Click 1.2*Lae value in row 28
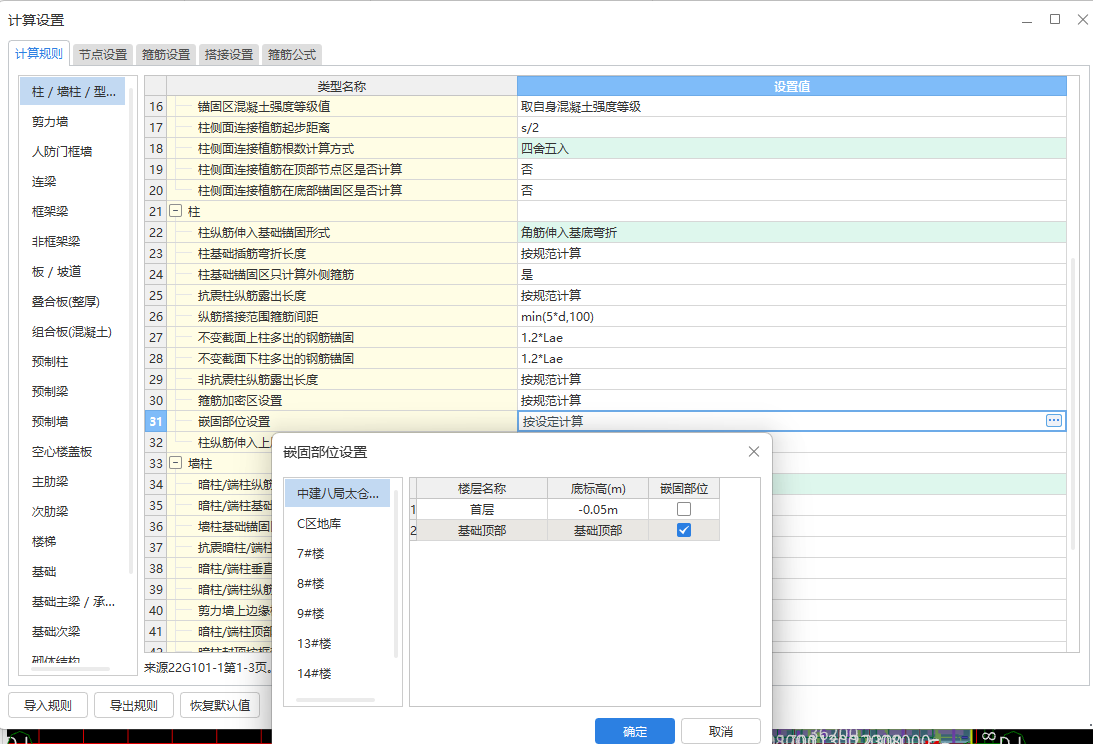This screenshot has width=1093, height=744. click(792, 358)
